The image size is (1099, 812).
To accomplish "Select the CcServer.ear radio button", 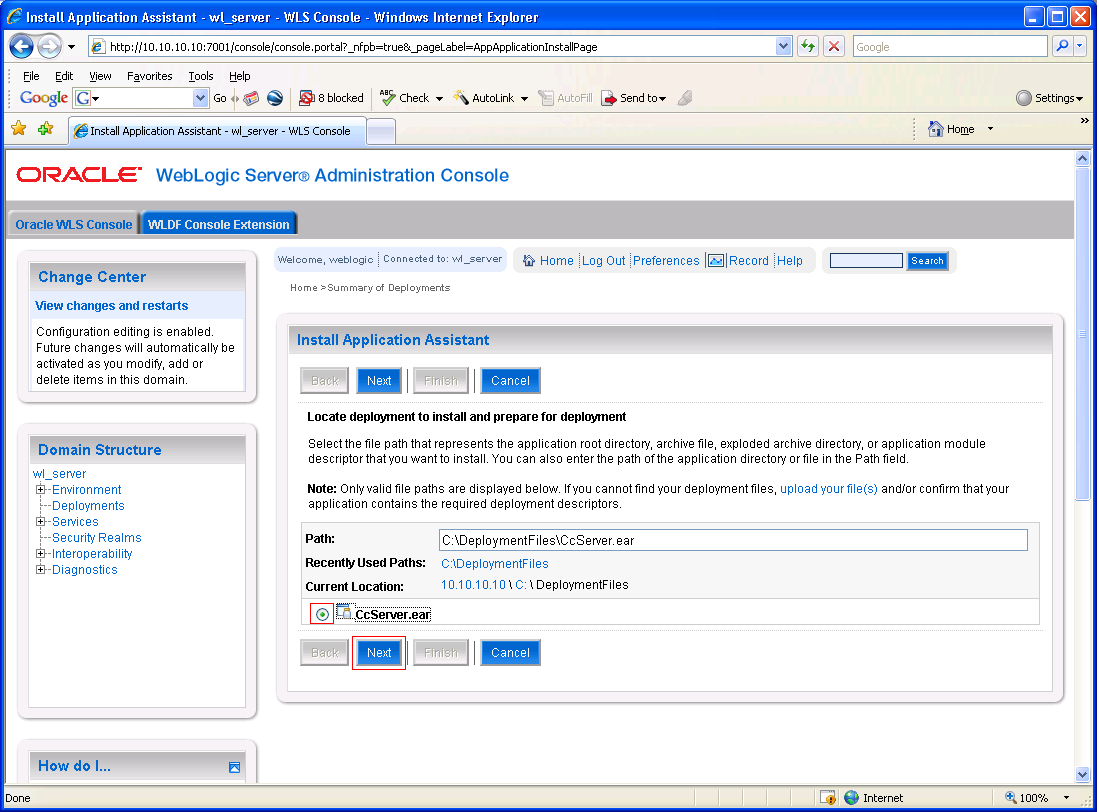I will 322,614.
